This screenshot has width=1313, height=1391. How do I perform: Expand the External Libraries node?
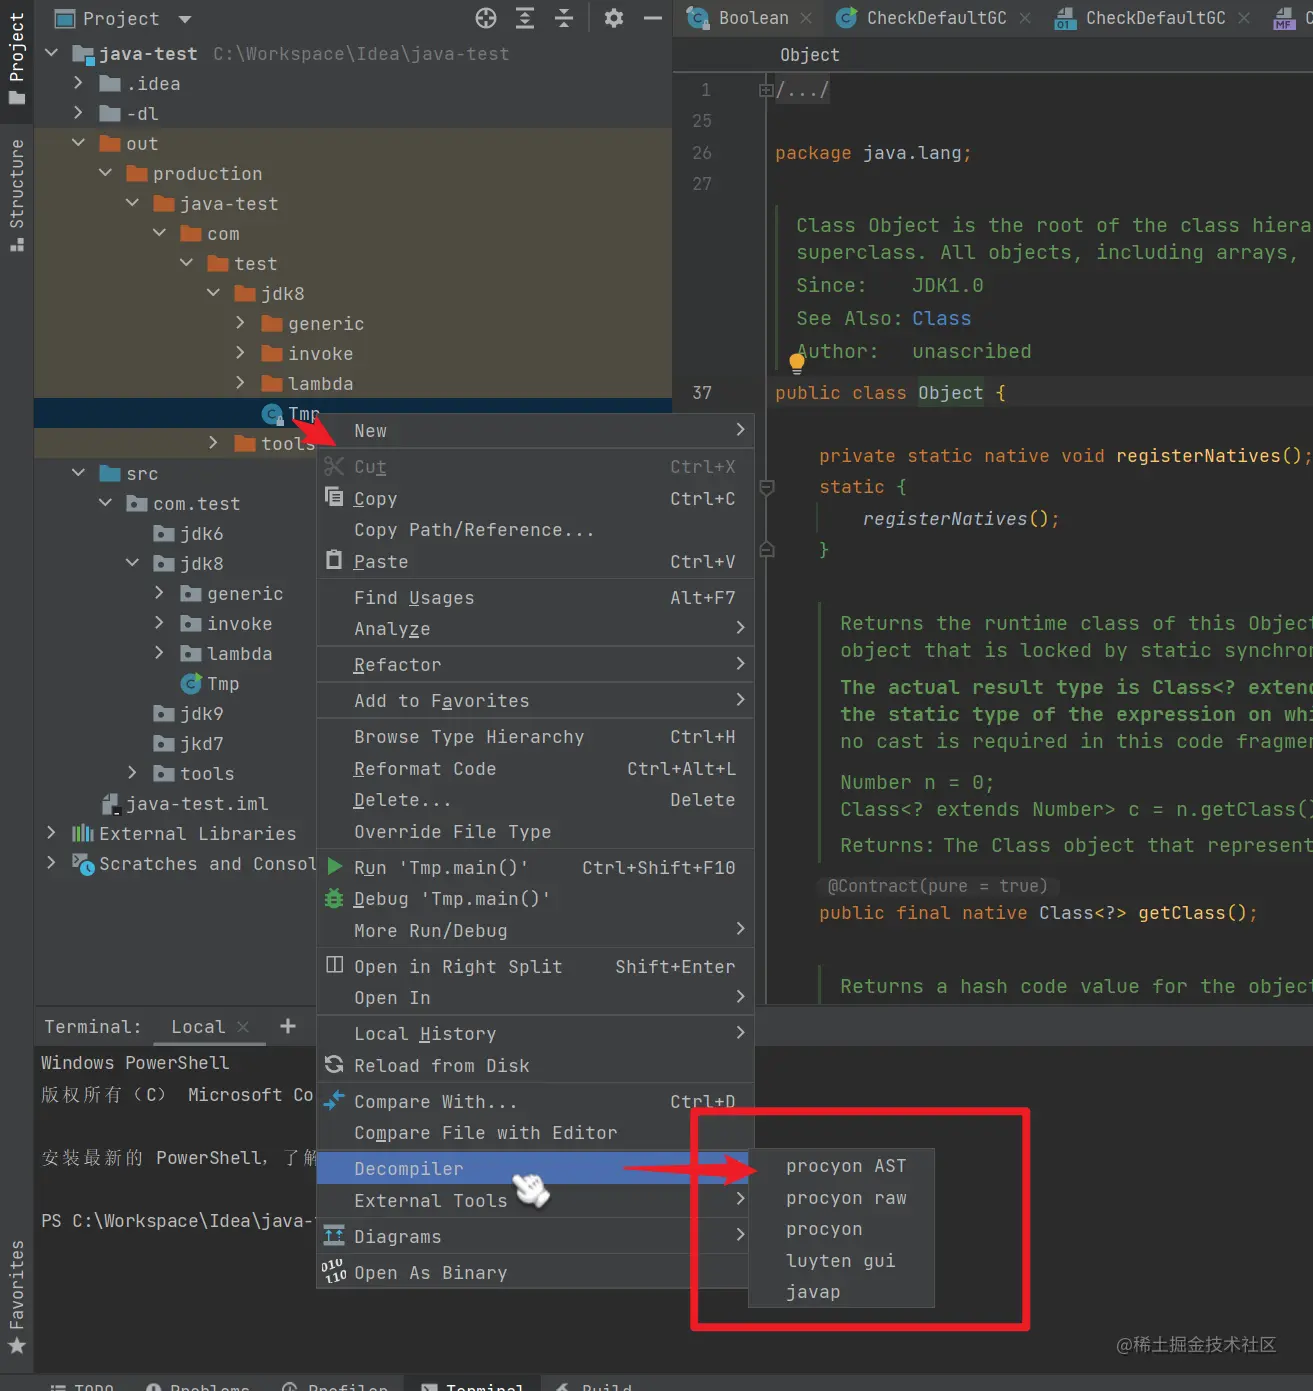pos(51,833)
